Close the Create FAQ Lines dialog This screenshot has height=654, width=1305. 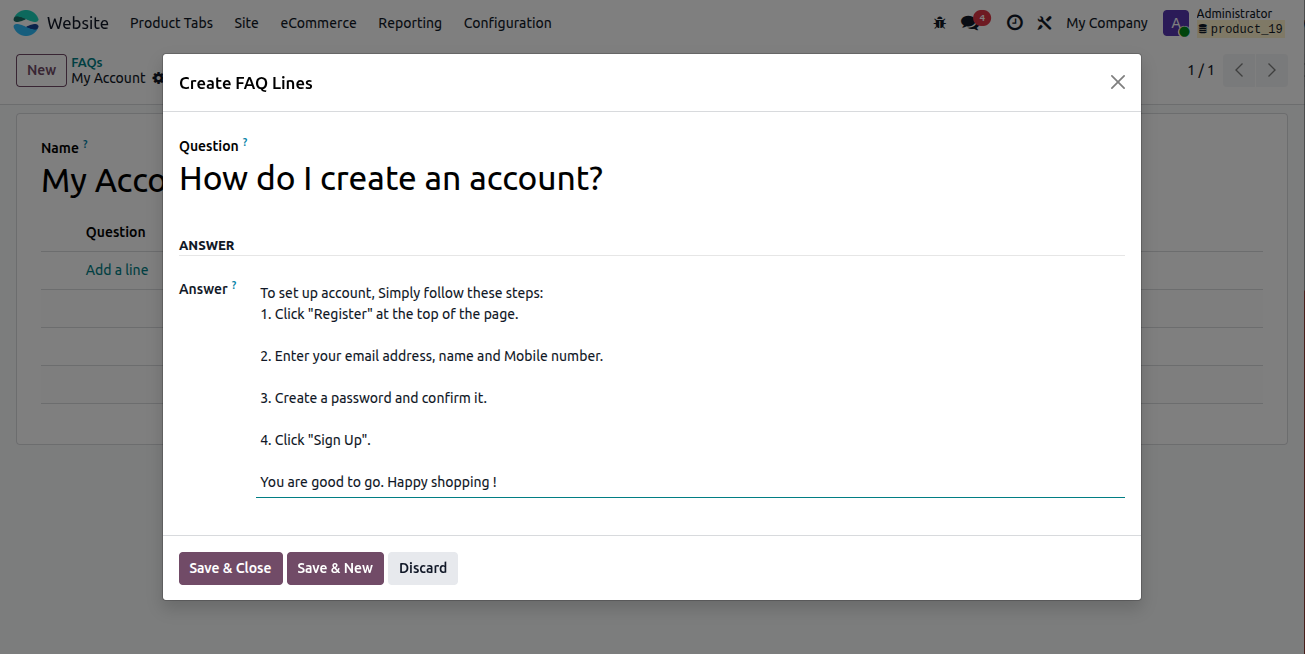tap(1118, 82)
